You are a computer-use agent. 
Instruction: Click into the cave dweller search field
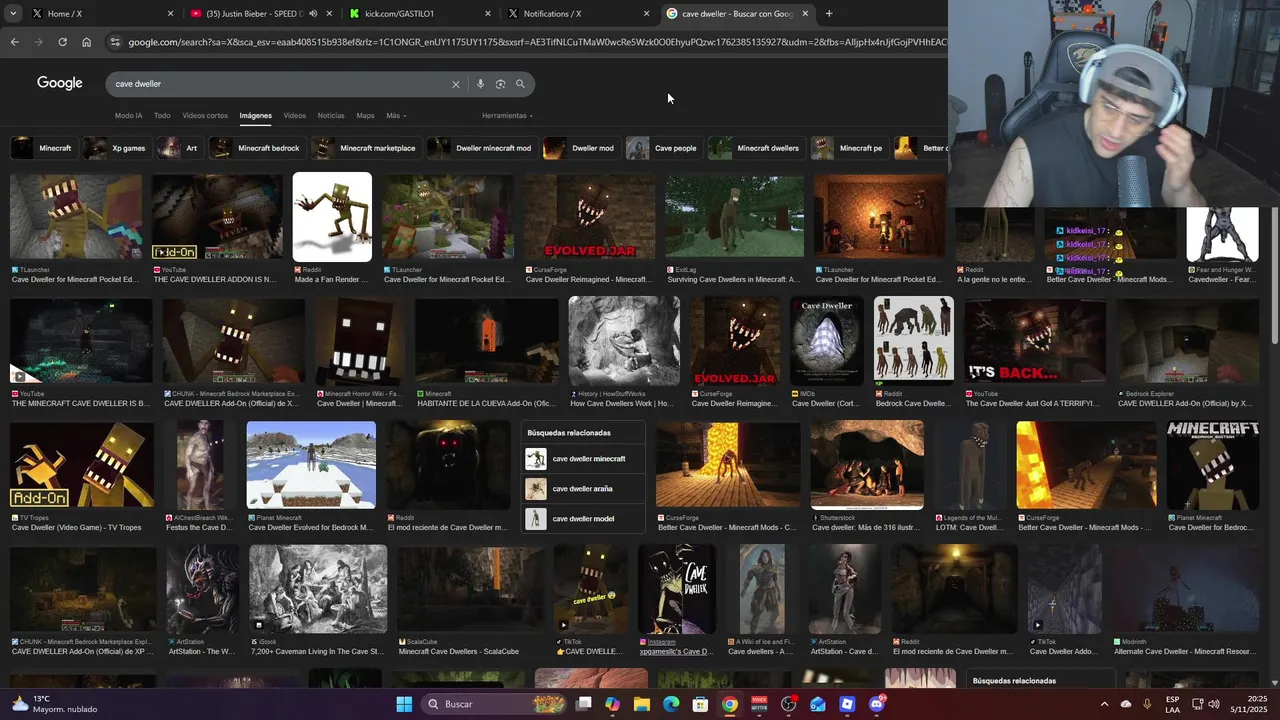tap(280, 84)
